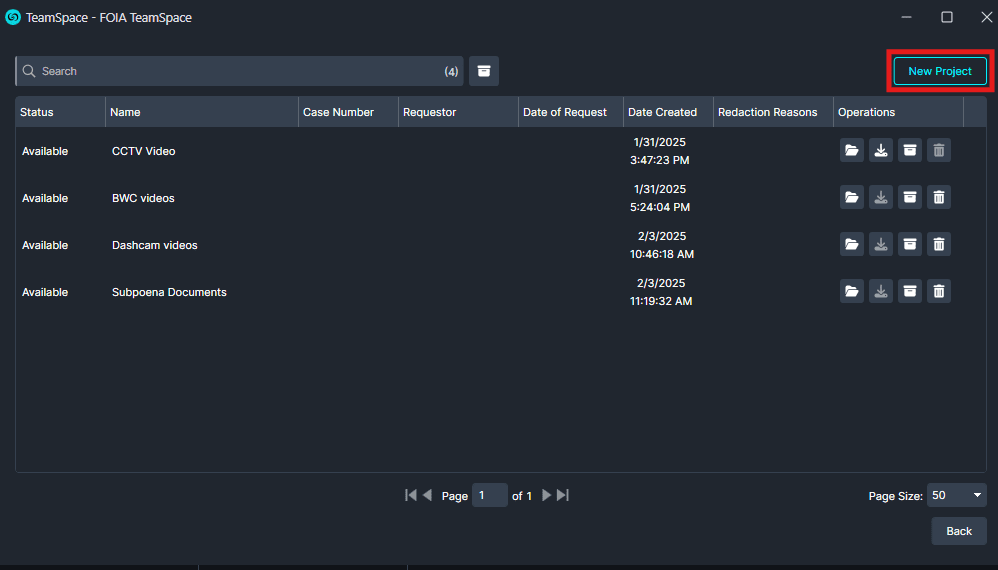The width and height of the screenshot is (998, 570).
Task: Go to the next page
Action: [546, 495]
